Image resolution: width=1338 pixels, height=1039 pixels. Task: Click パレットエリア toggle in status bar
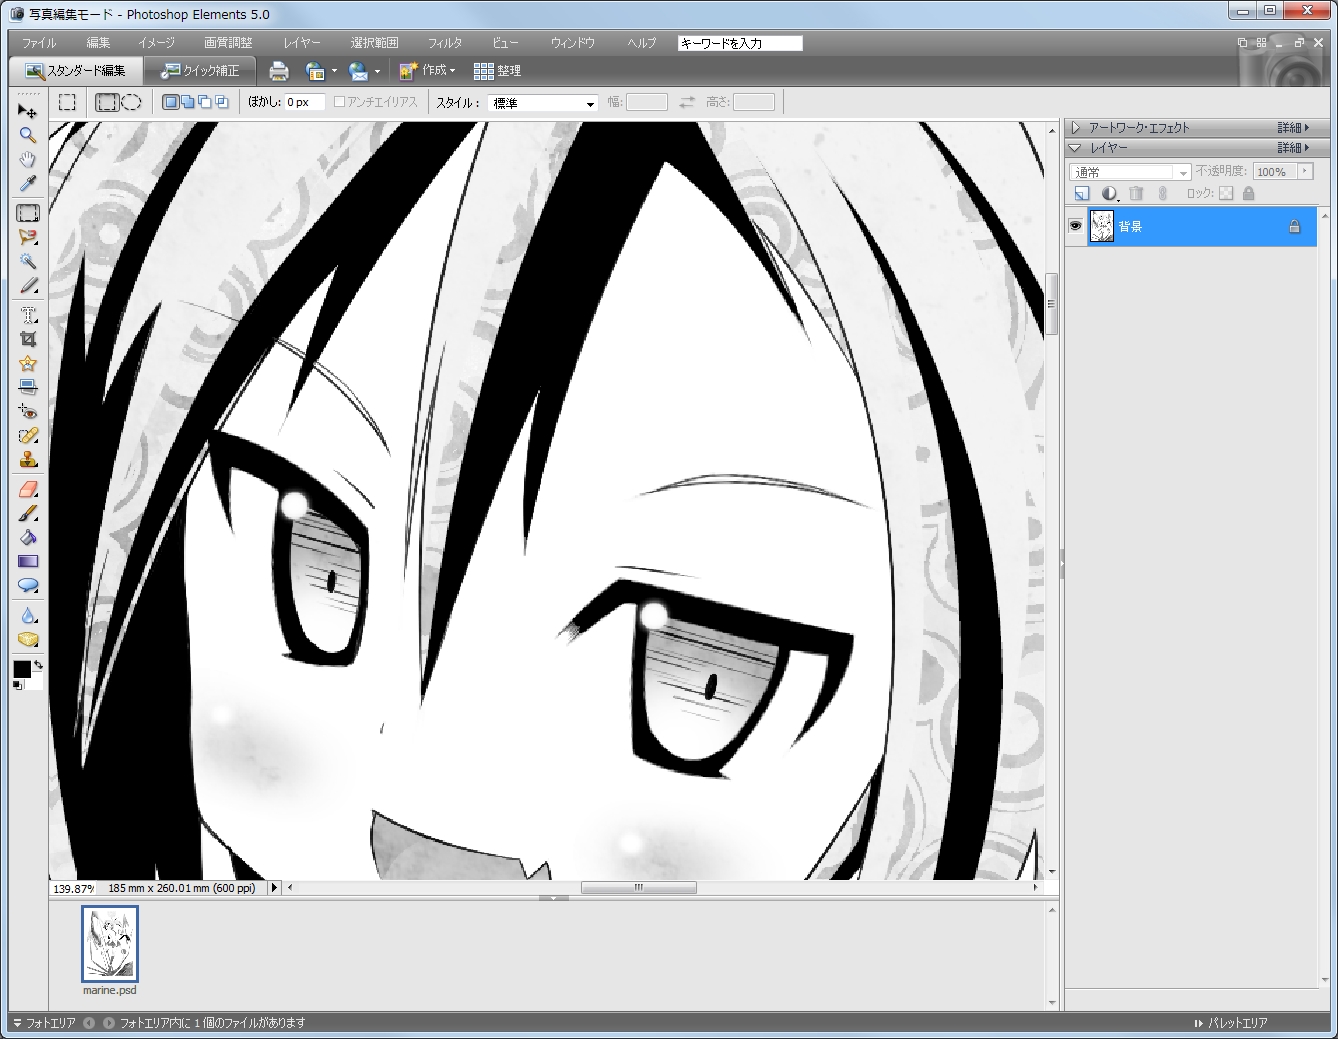coord(1231,1023)
